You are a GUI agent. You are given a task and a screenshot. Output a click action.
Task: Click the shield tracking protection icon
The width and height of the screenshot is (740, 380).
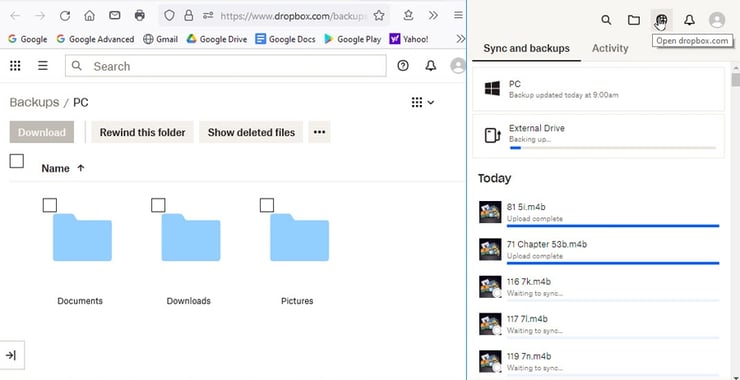169,16
